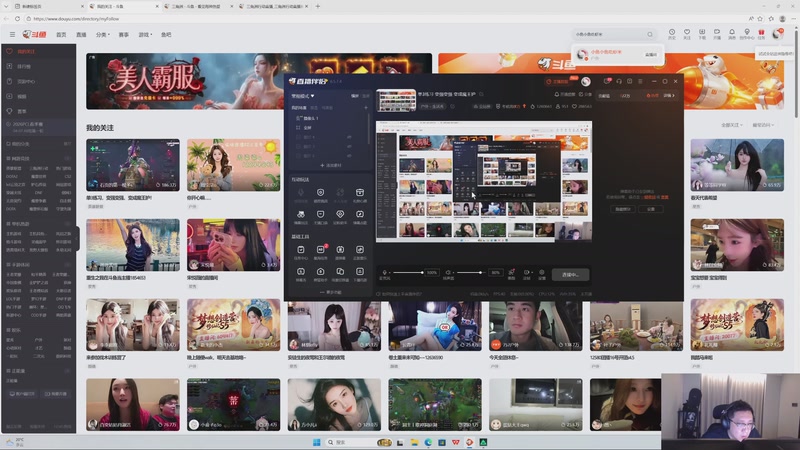Click the message icon with badge in 直播伴侣 title bar

(607, 81)
